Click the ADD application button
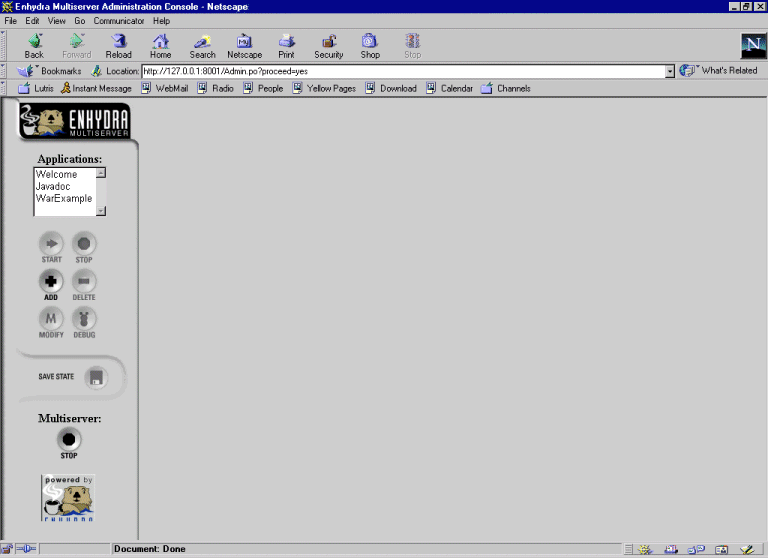768x558 pixels. coord(51,285)
